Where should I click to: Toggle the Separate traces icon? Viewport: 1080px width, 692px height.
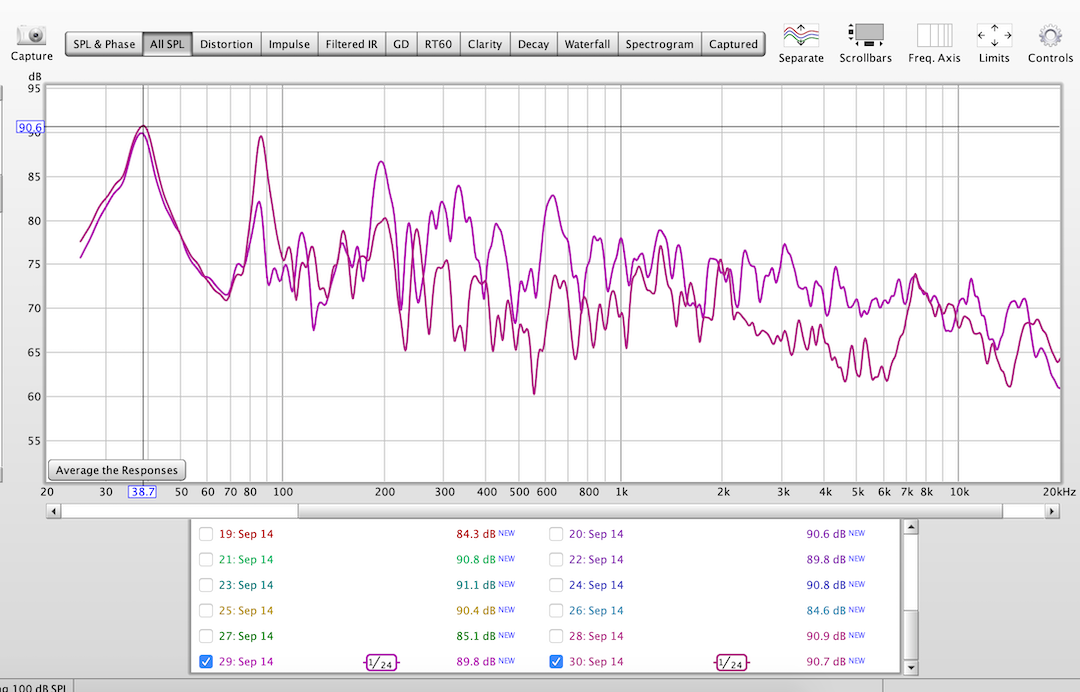pyautogui.click(x=801, y=36)
